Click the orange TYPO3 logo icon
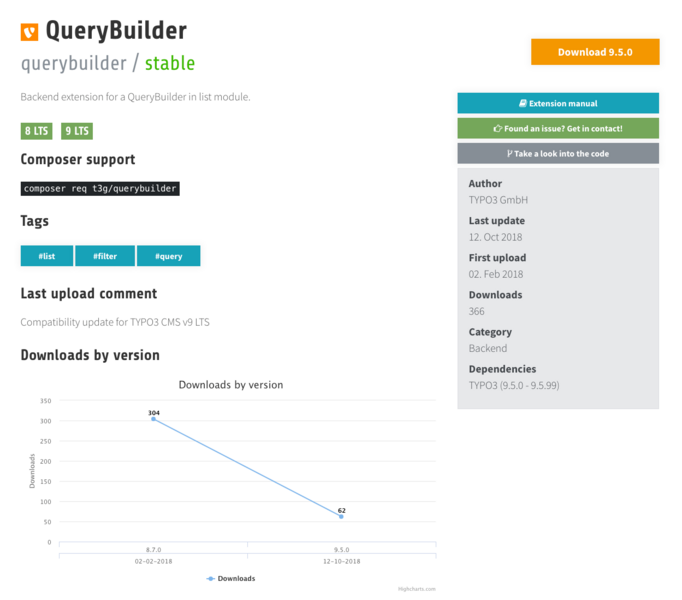The image size is (682, 600). pyautogui.click(x=29, y=32)
